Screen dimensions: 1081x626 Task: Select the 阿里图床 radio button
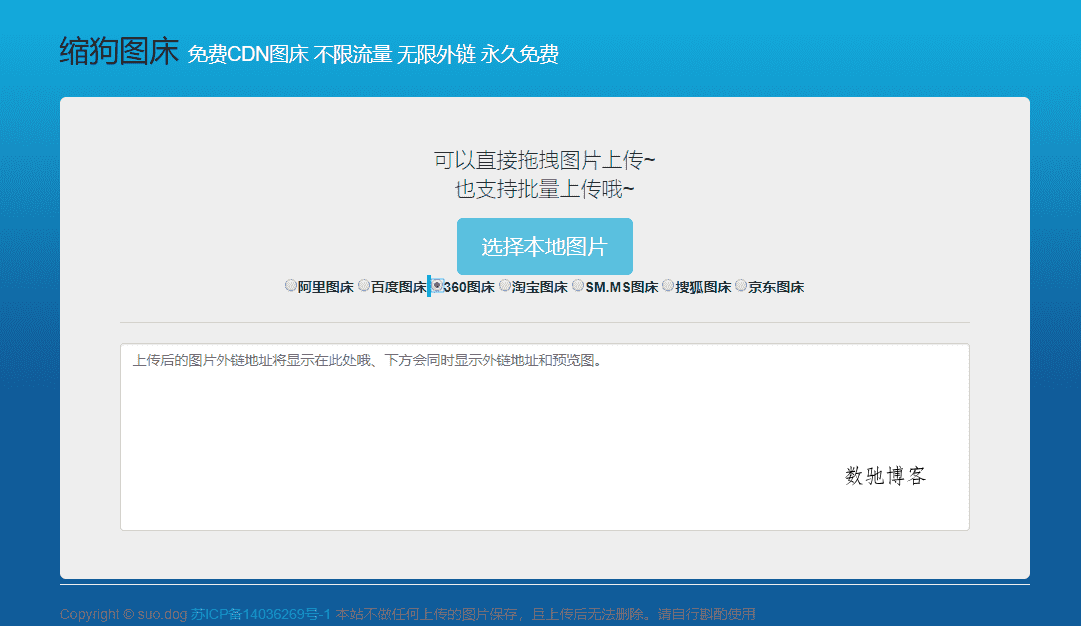290,285
